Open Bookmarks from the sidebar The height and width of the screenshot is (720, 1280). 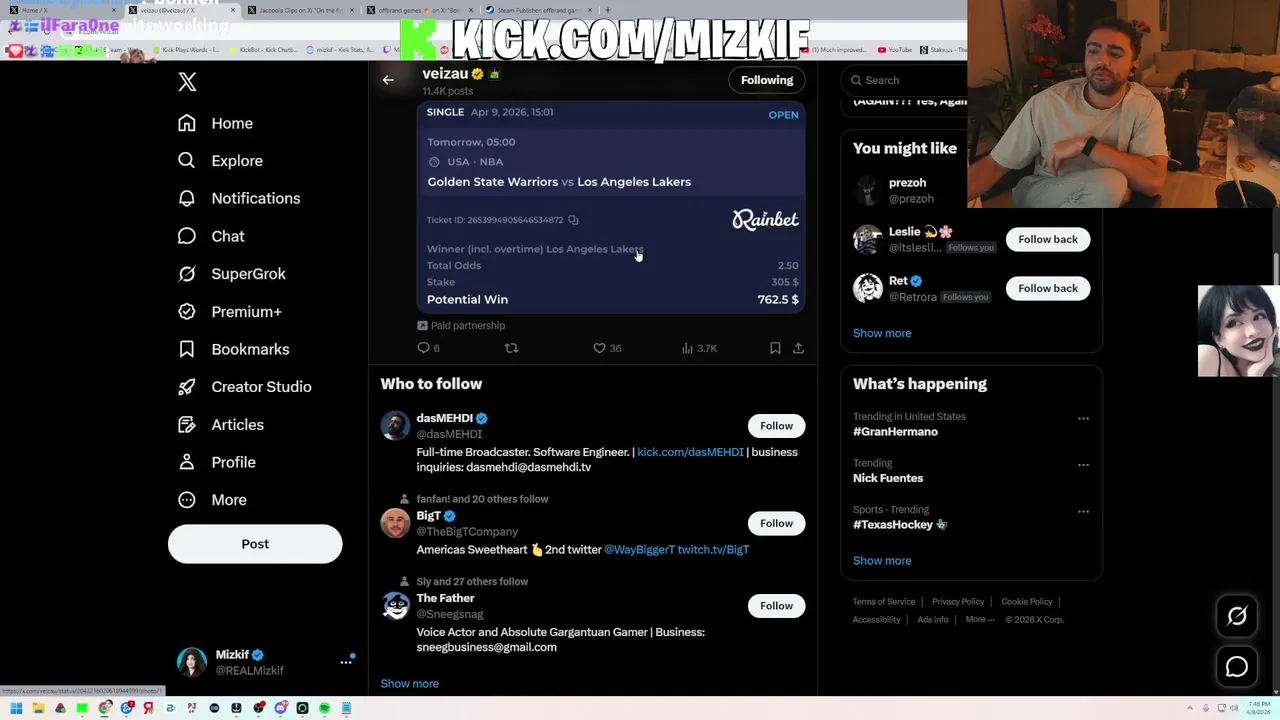coord(233,349)
